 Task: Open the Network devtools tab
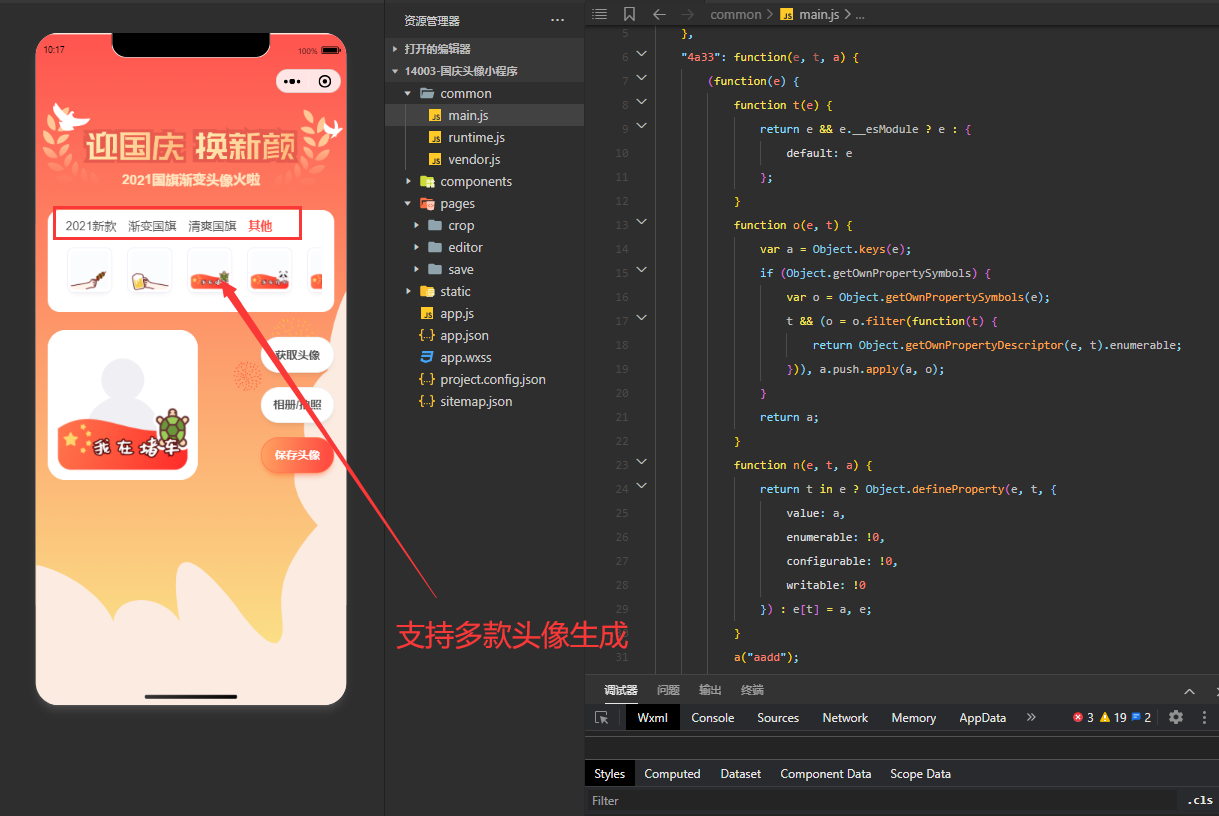[x=845, y=718]
